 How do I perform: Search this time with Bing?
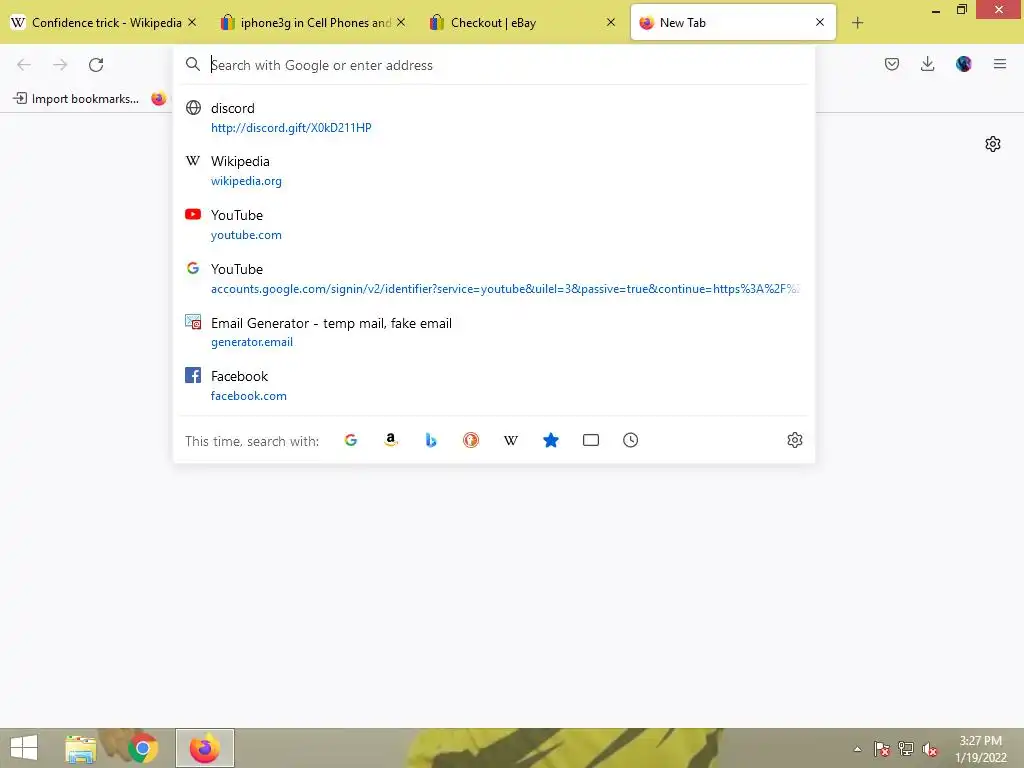tap(431, 440)
